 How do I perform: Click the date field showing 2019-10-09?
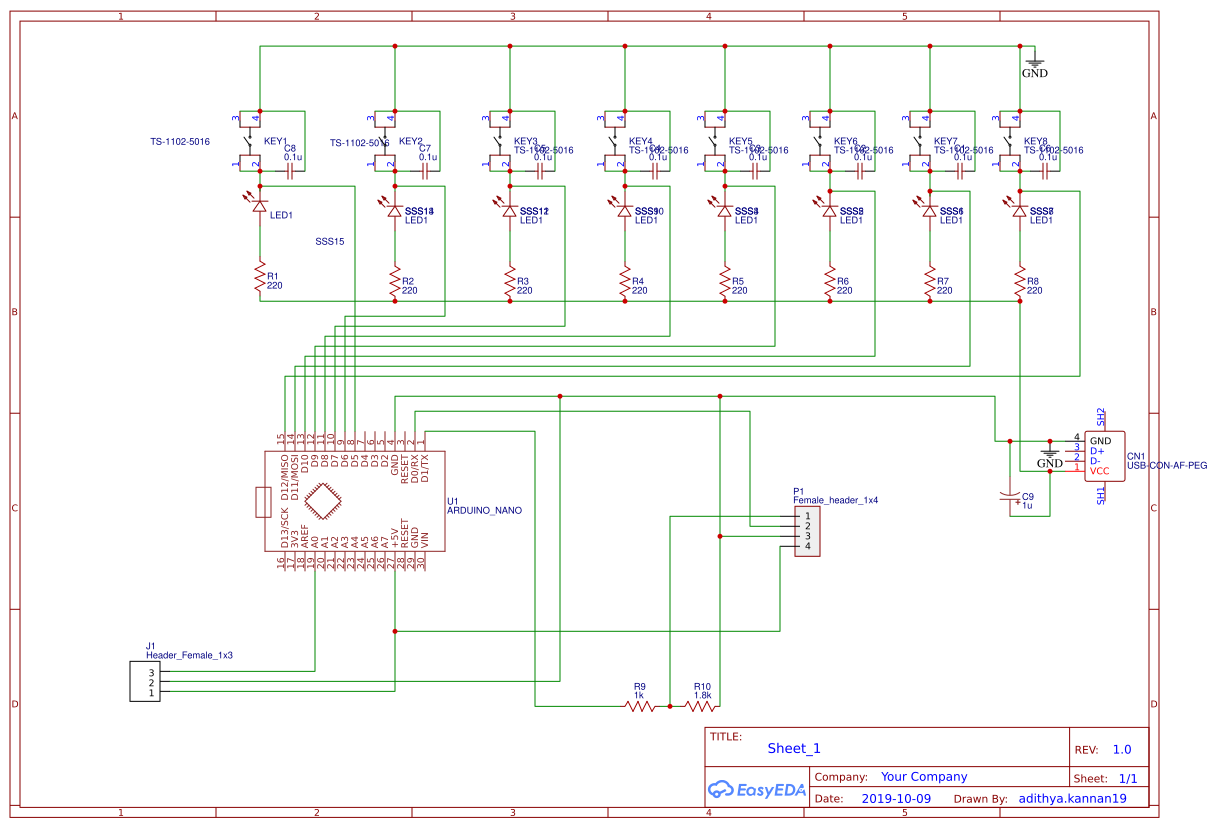[894, 798]
